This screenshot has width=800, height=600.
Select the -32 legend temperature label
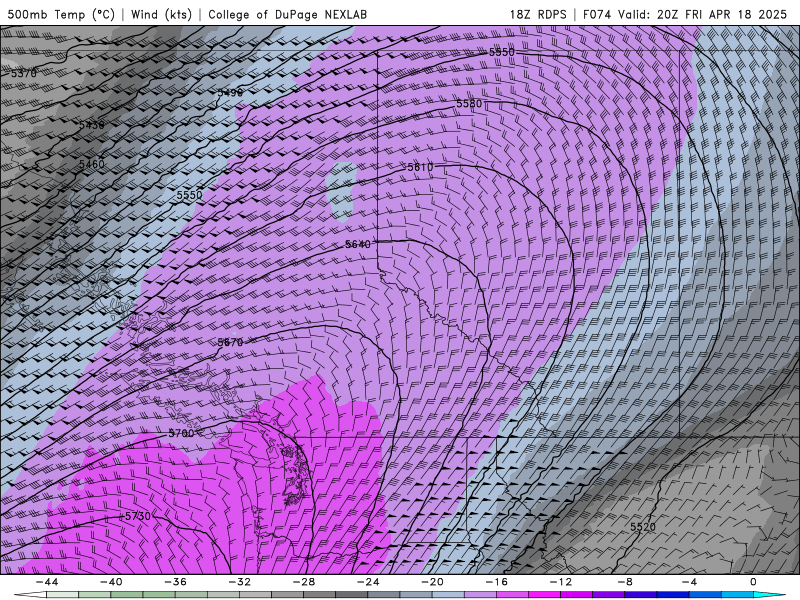coord(240,582)
